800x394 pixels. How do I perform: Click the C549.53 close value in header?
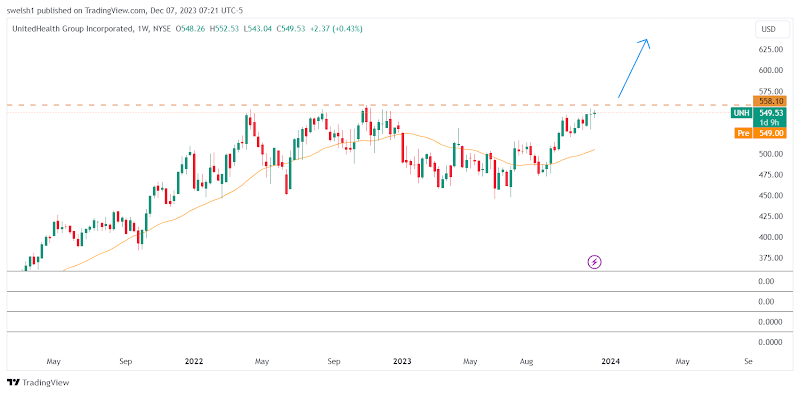pyautogui.click(x=291, y=29)
